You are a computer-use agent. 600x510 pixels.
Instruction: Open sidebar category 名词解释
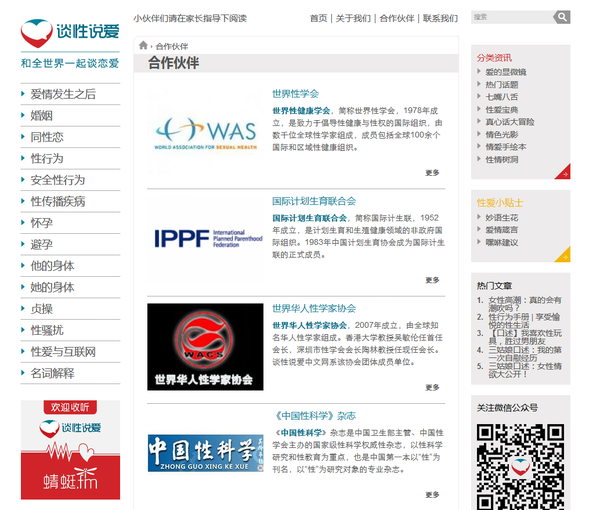point(52,373)
